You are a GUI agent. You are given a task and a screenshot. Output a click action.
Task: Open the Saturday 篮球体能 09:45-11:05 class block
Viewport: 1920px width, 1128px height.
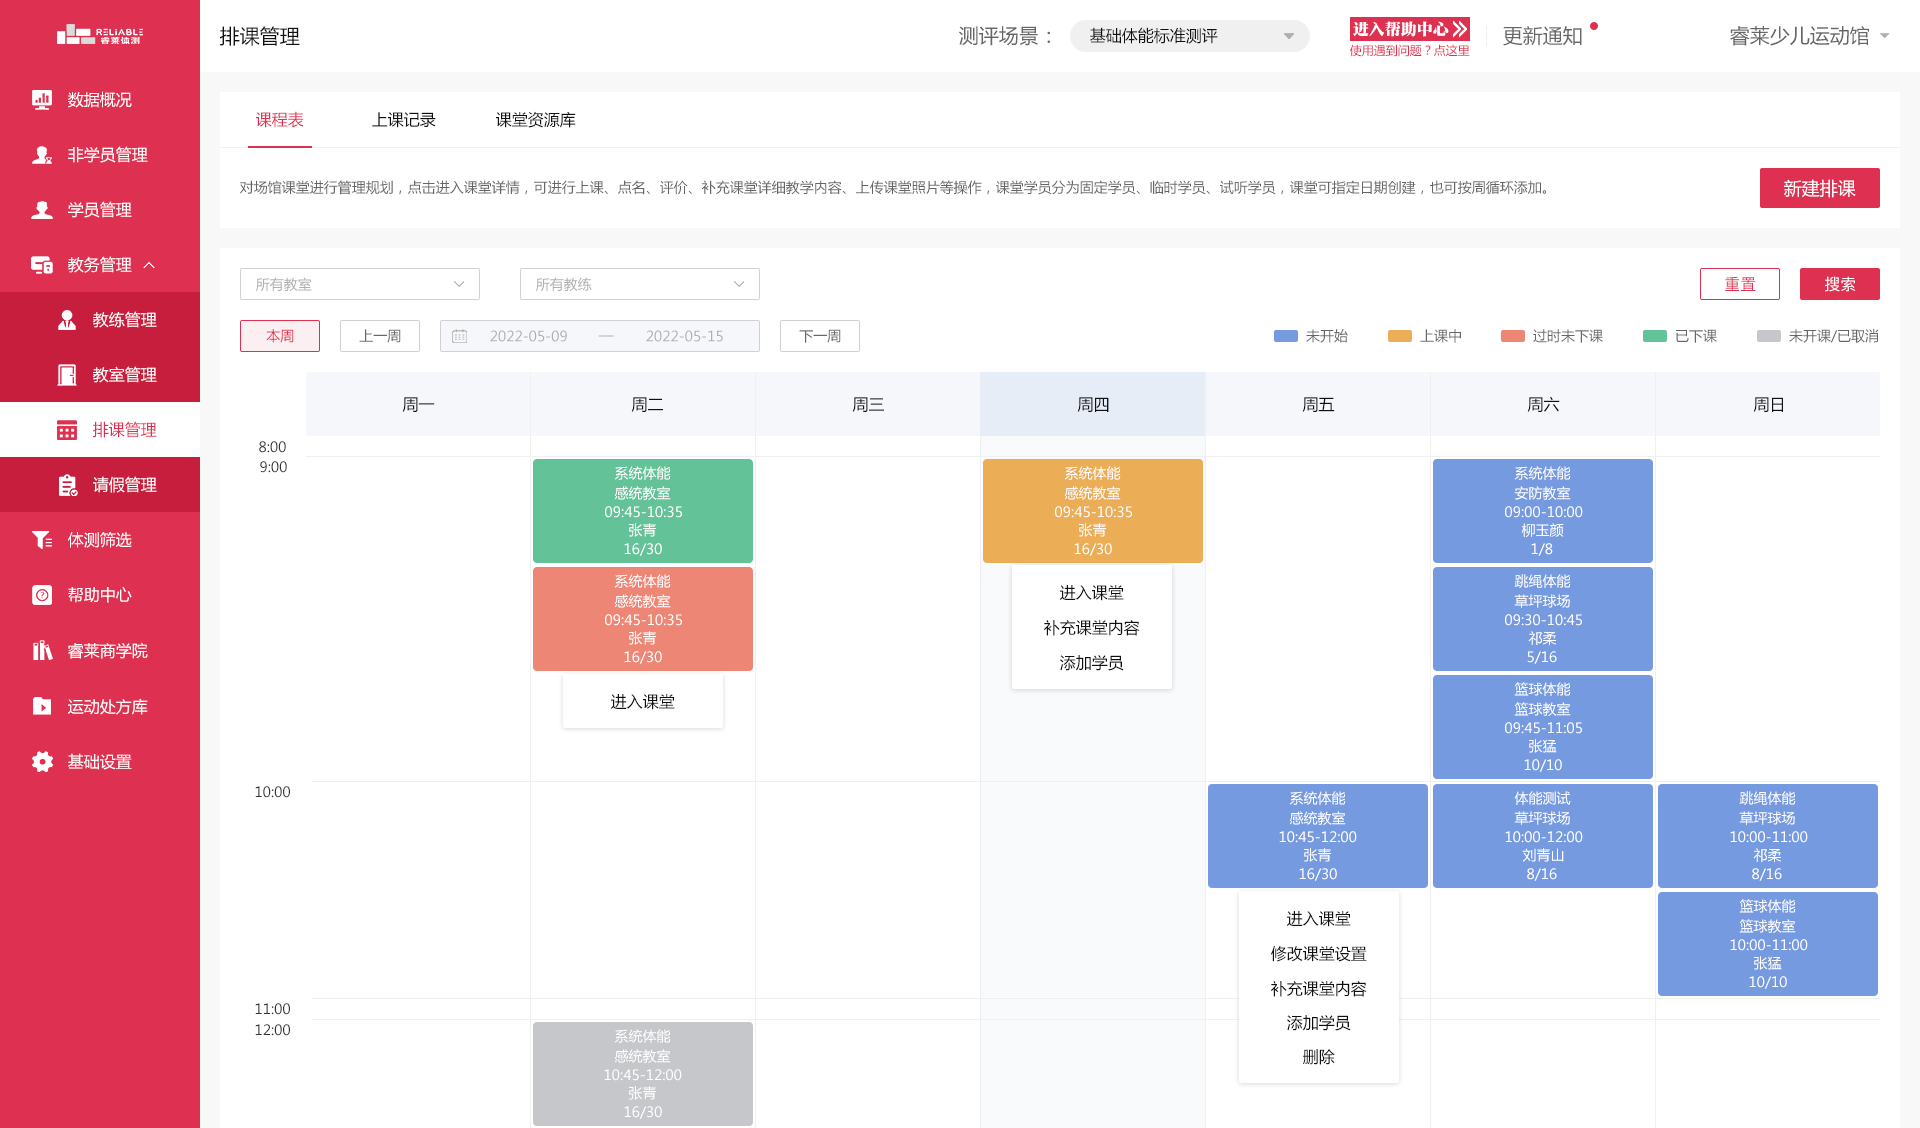click(1542, 727)
